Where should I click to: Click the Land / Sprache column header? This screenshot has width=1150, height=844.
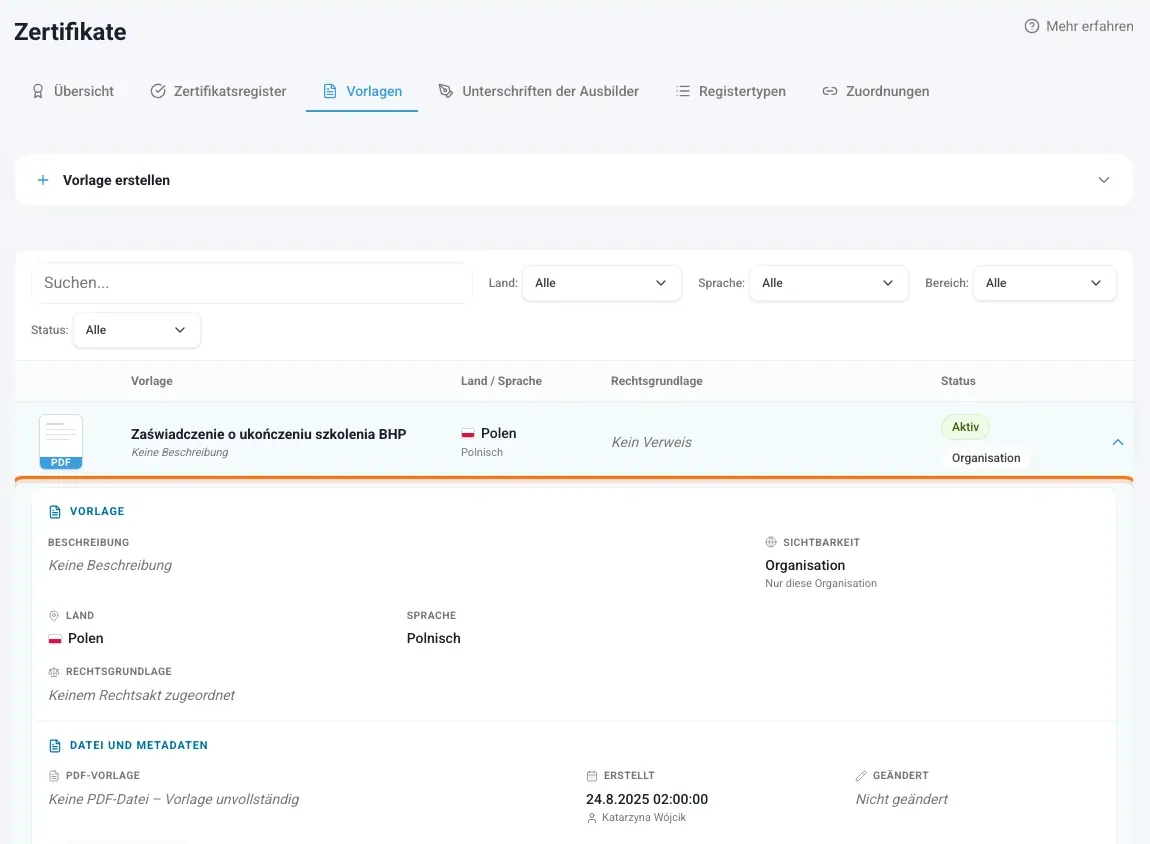click(502, 381)
